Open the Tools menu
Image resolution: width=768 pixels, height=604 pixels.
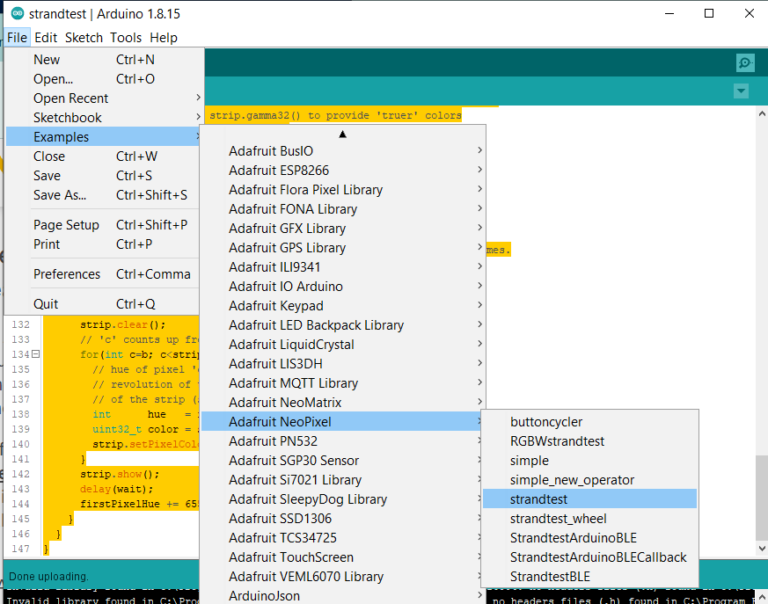(x=125, y=37)
